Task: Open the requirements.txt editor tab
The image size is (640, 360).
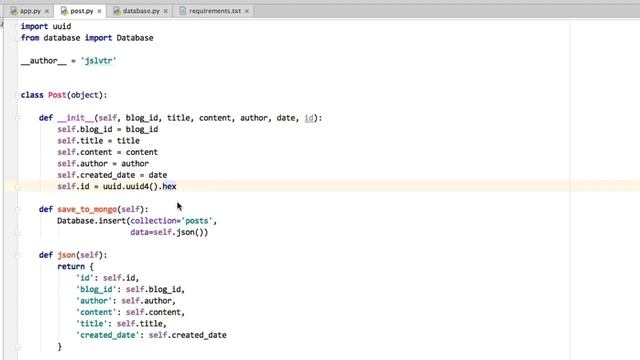Action: pos(215,11)
